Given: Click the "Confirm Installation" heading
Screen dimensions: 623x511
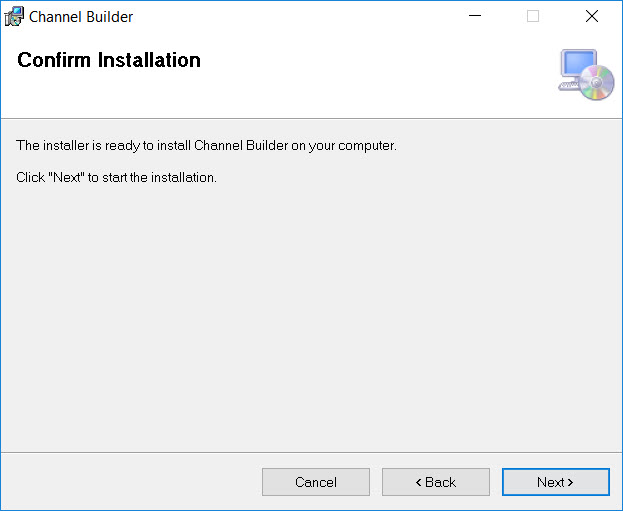Looking at the screenshot, I should [109, 60].
